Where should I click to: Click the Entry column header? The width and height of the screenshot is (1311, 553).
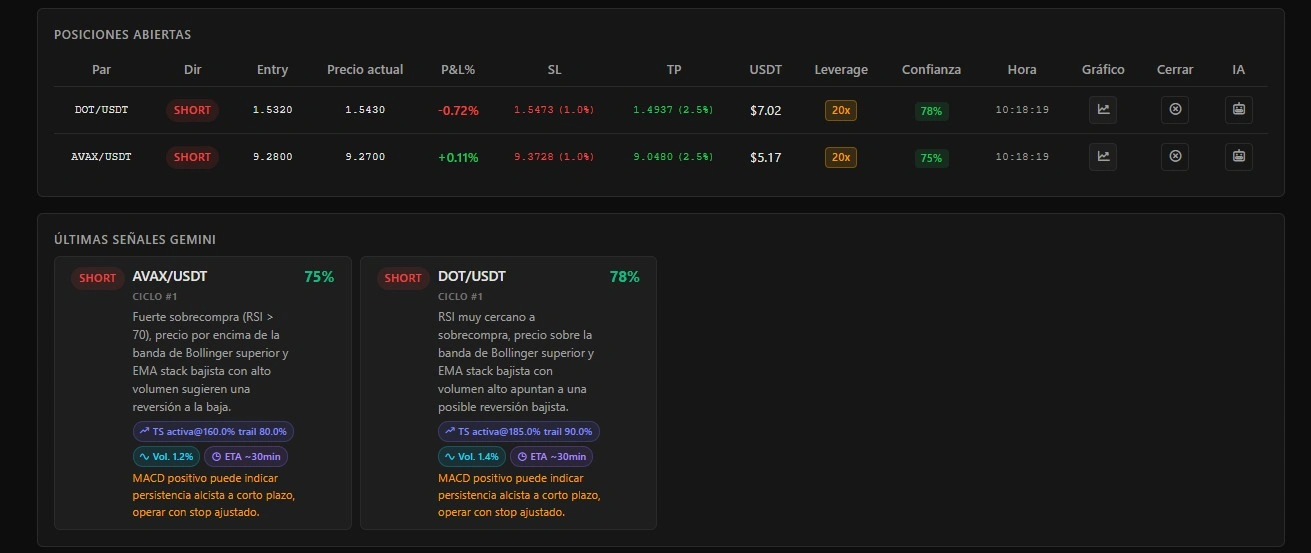coord(272,70)
